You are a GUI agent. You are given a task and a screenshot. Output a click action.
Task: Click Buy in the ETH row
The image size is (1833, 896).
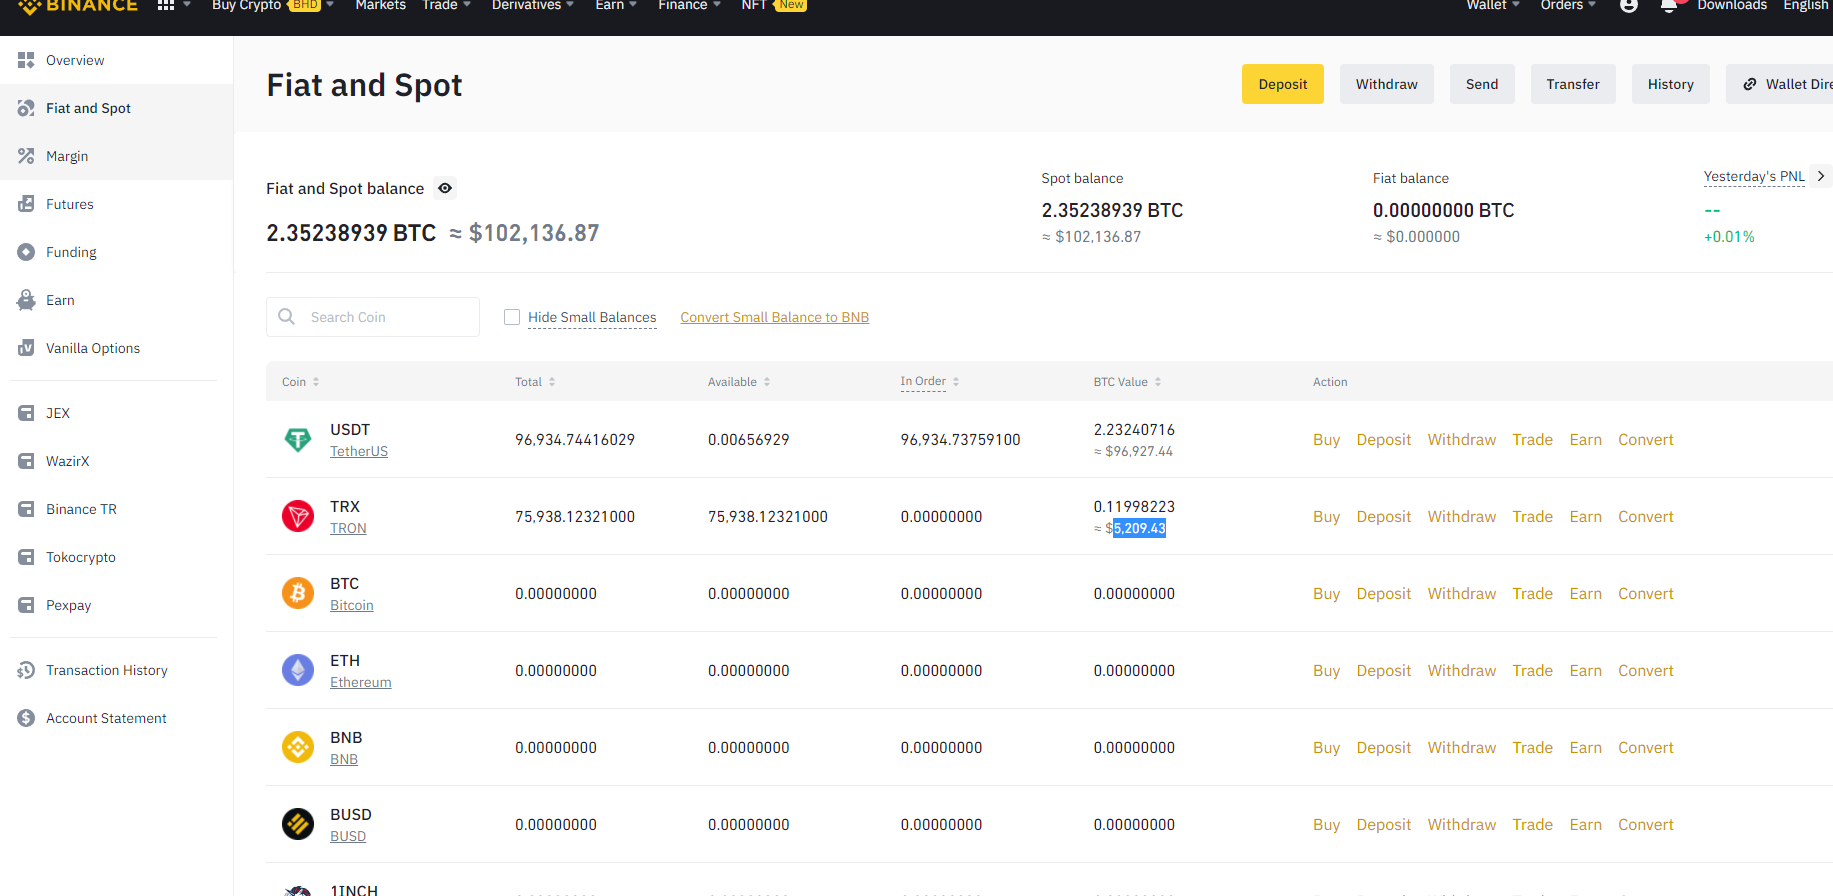tap(1326, 670)
